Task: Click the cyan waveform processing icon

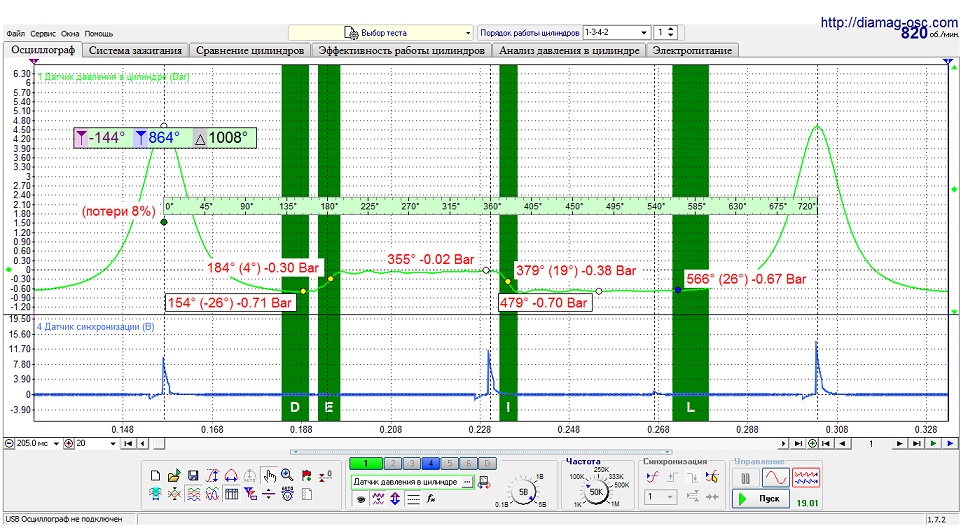Action: click(x=155, y=494)
